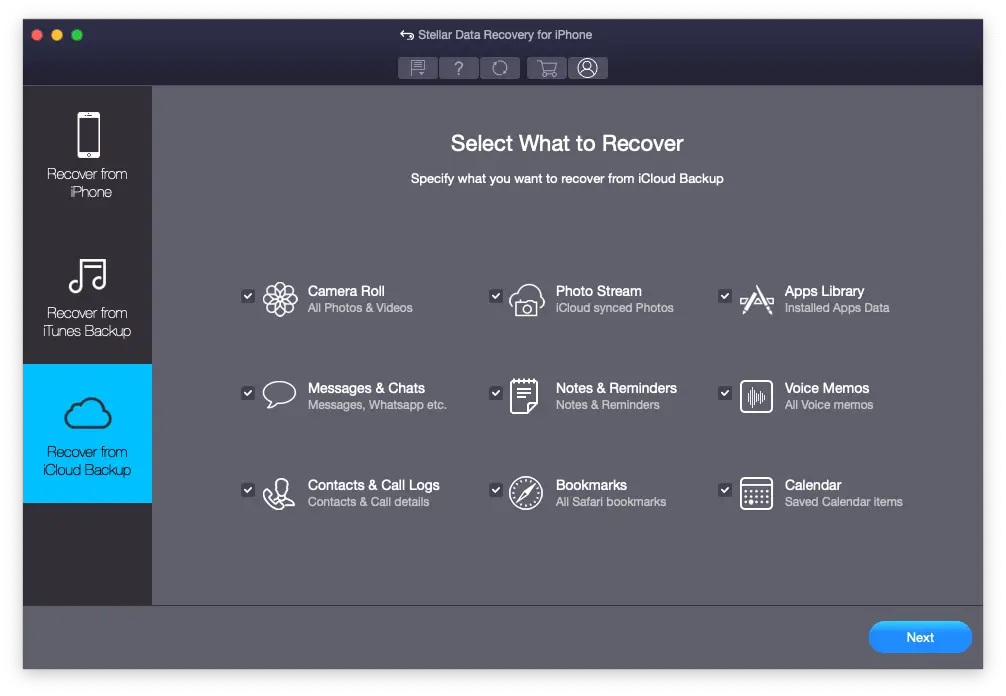Image resolution: width=1006 pixels, height=696 pixels.
Task: Click the Voice Memos waveform icon
Action: pos(756,396)
